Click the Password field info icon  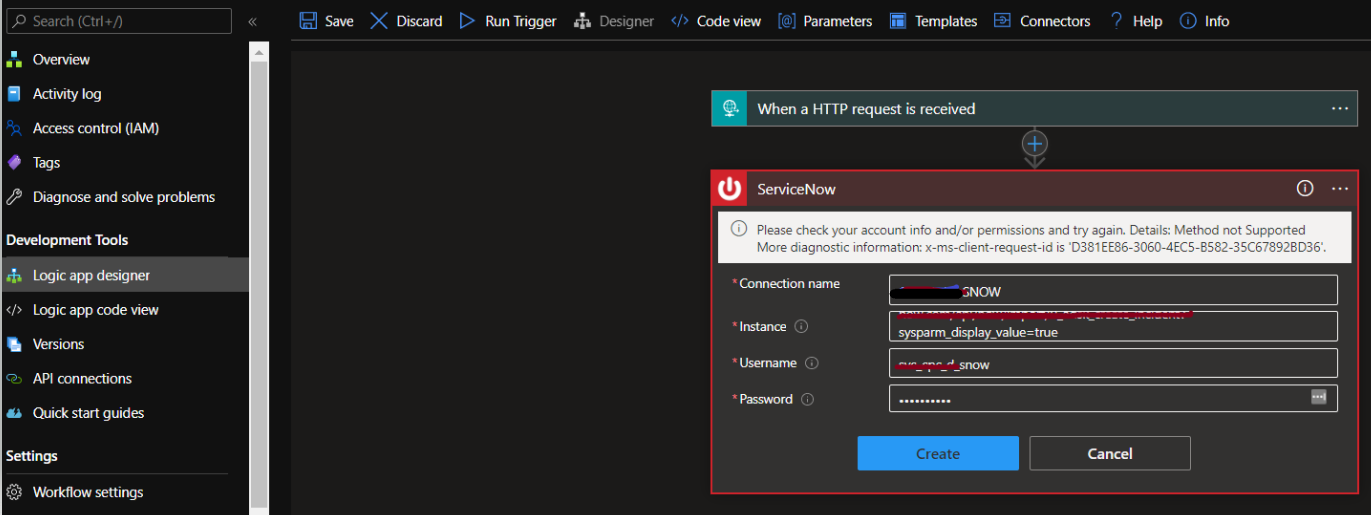click(x=807, y=399)
